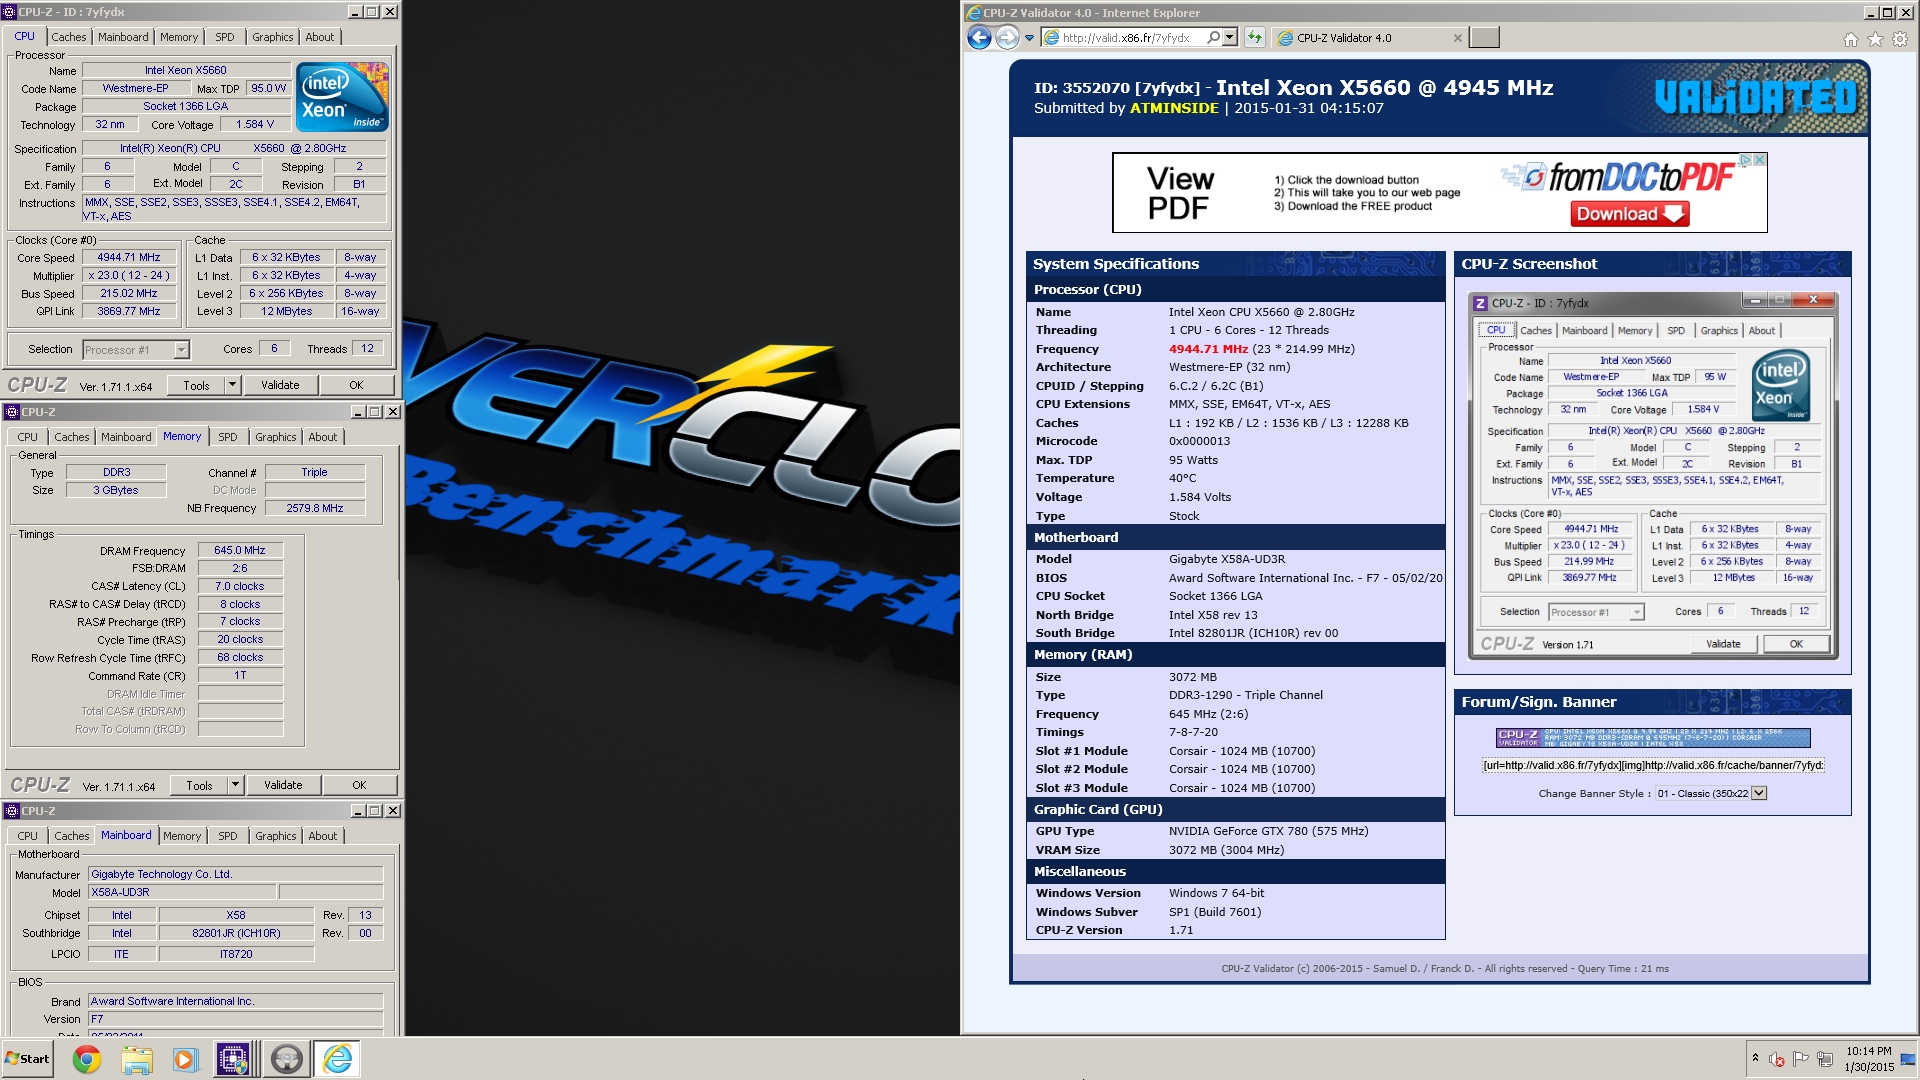
Task: Expand Processor #1 selection dropdown
Action: click(x=181, y=350)
